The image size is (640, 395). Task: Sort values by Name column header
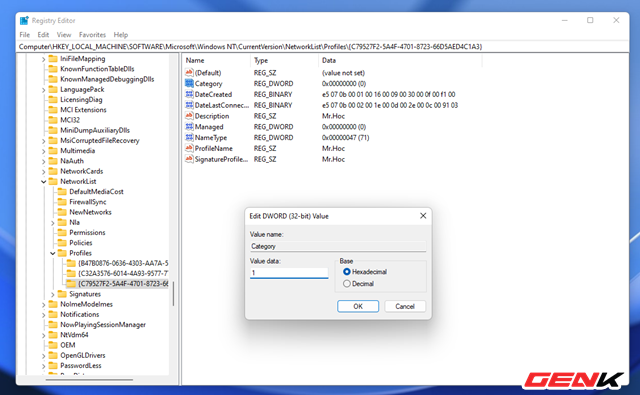point(216,60)
